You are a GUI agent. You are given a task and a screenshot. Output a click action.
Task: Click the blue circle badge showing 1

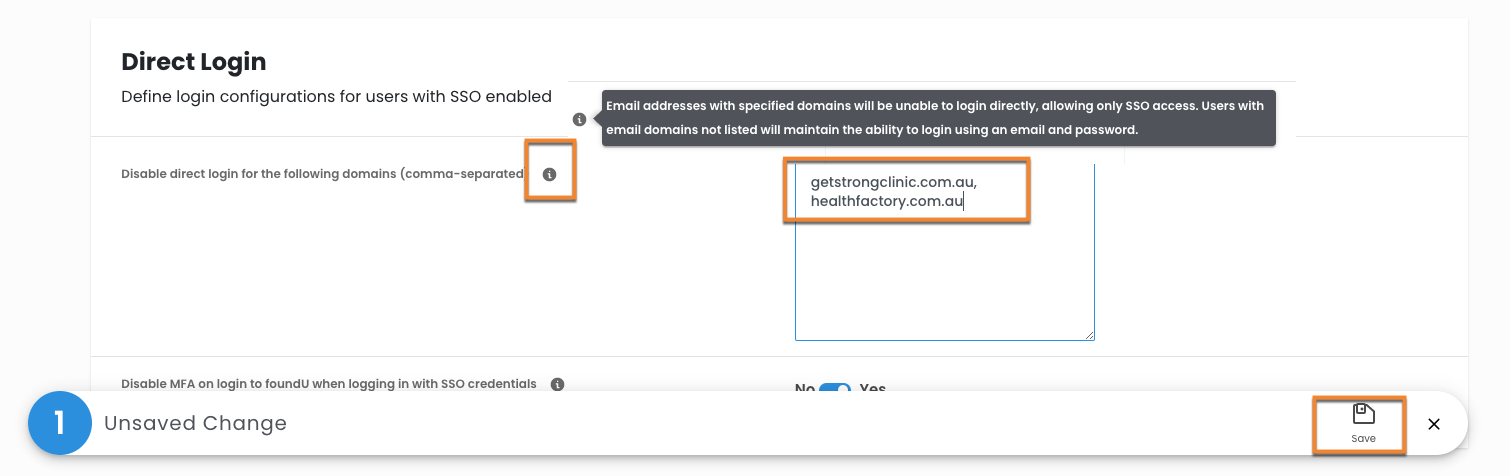[59, 424]
